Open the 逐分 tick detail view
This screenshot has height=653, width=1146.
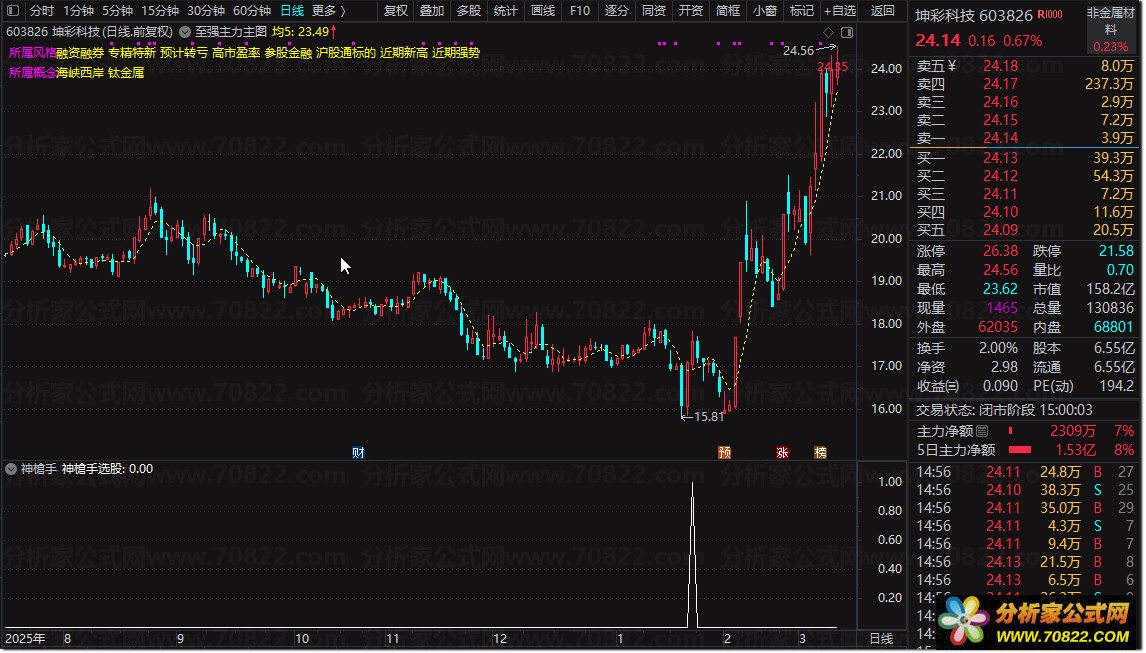pos(616,10)
